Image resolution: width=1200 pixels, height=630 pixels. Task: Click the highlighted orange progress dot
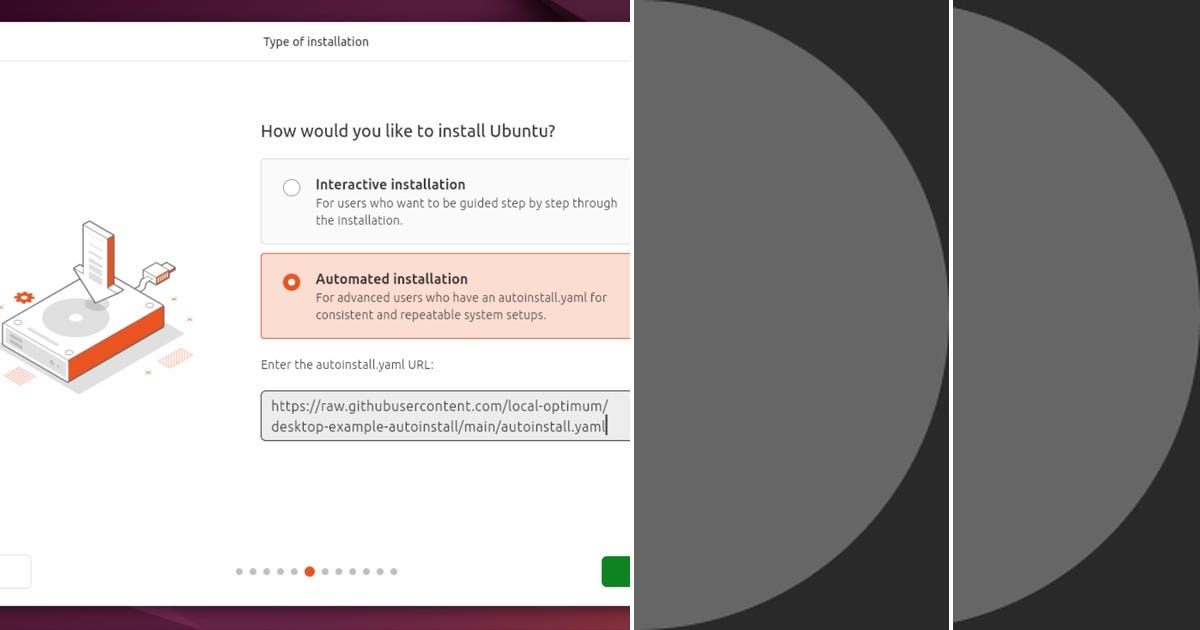(309, 571)
